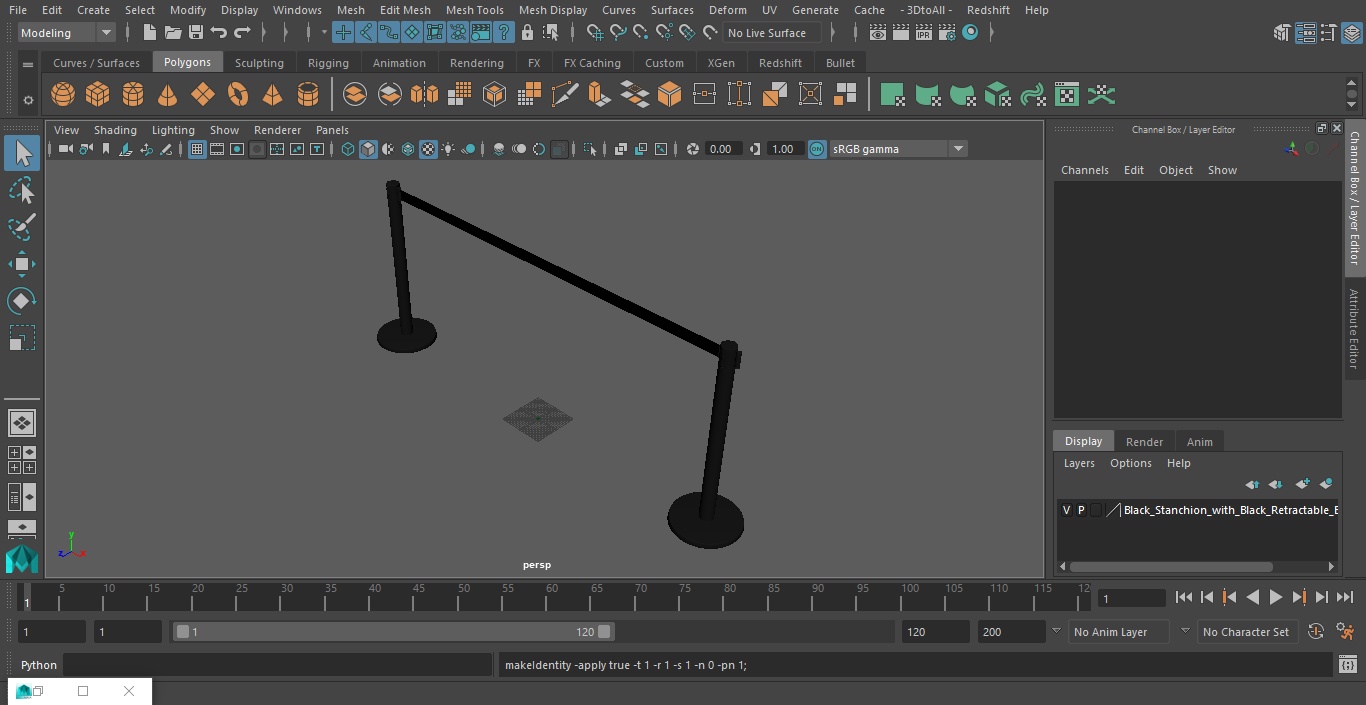Create a polygon cone from shelf
This screenshot has height=705, width=1366.
168,95
